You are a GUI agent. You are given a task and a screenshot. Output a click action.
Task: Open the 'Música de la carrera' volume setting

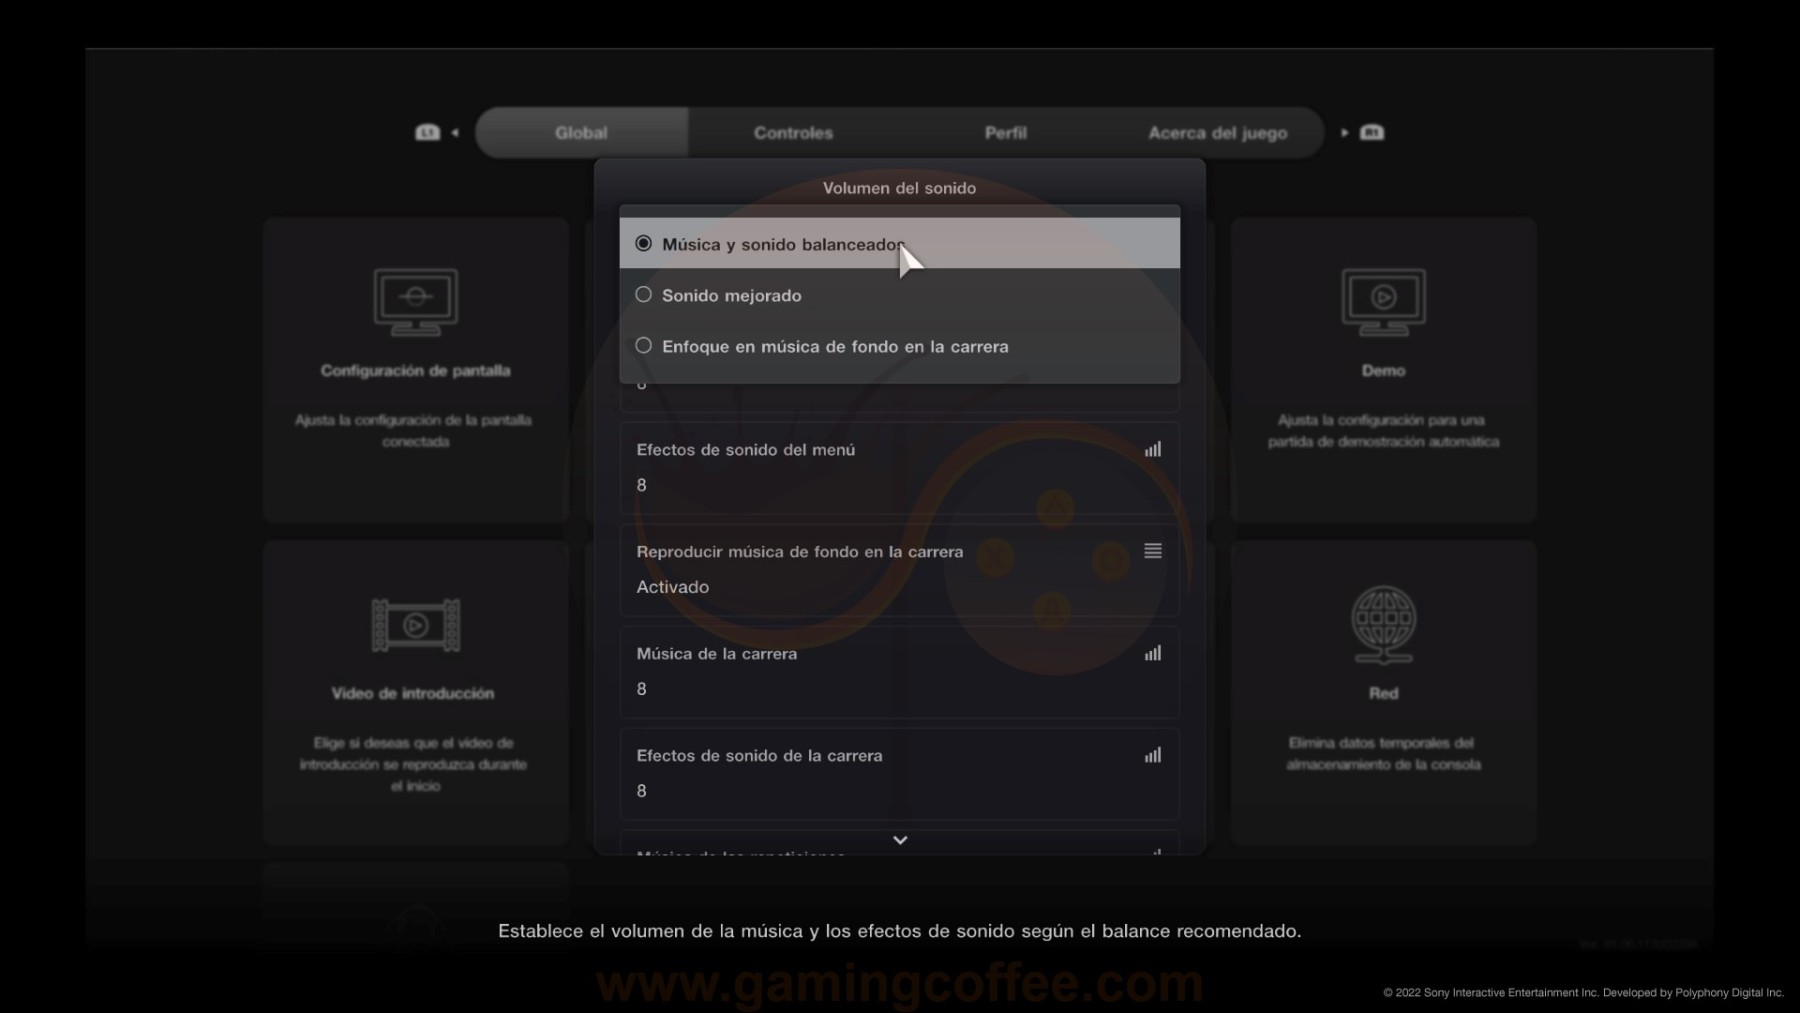point(899,672)
